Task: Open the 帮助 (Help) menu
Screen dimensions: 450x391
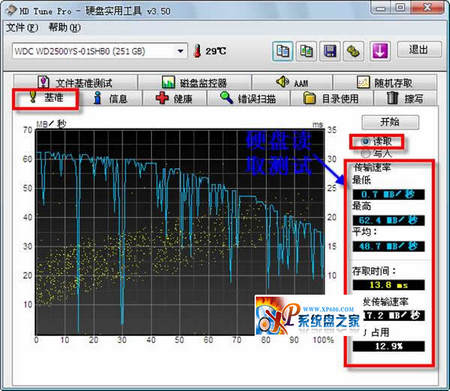Action: 64,28
